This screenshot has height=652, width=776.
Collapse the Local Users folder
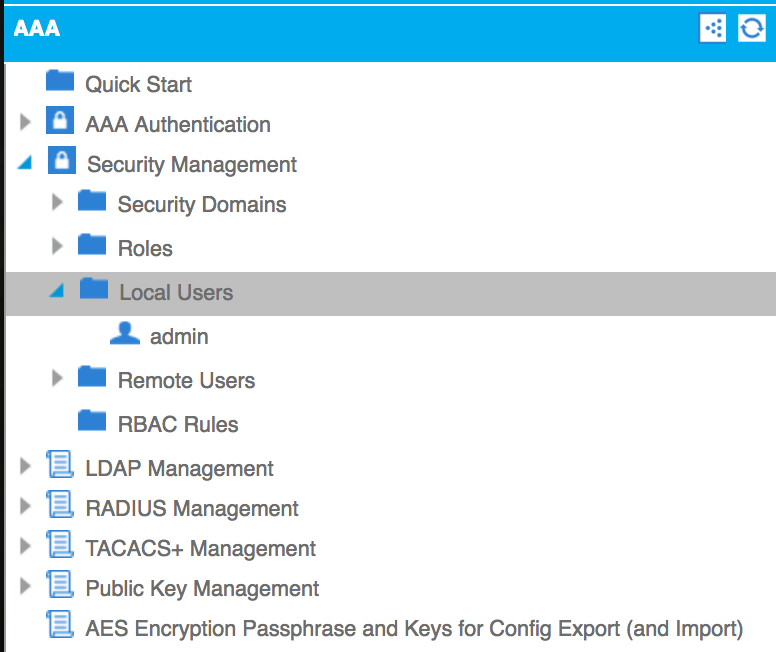[x=56, y=290]
